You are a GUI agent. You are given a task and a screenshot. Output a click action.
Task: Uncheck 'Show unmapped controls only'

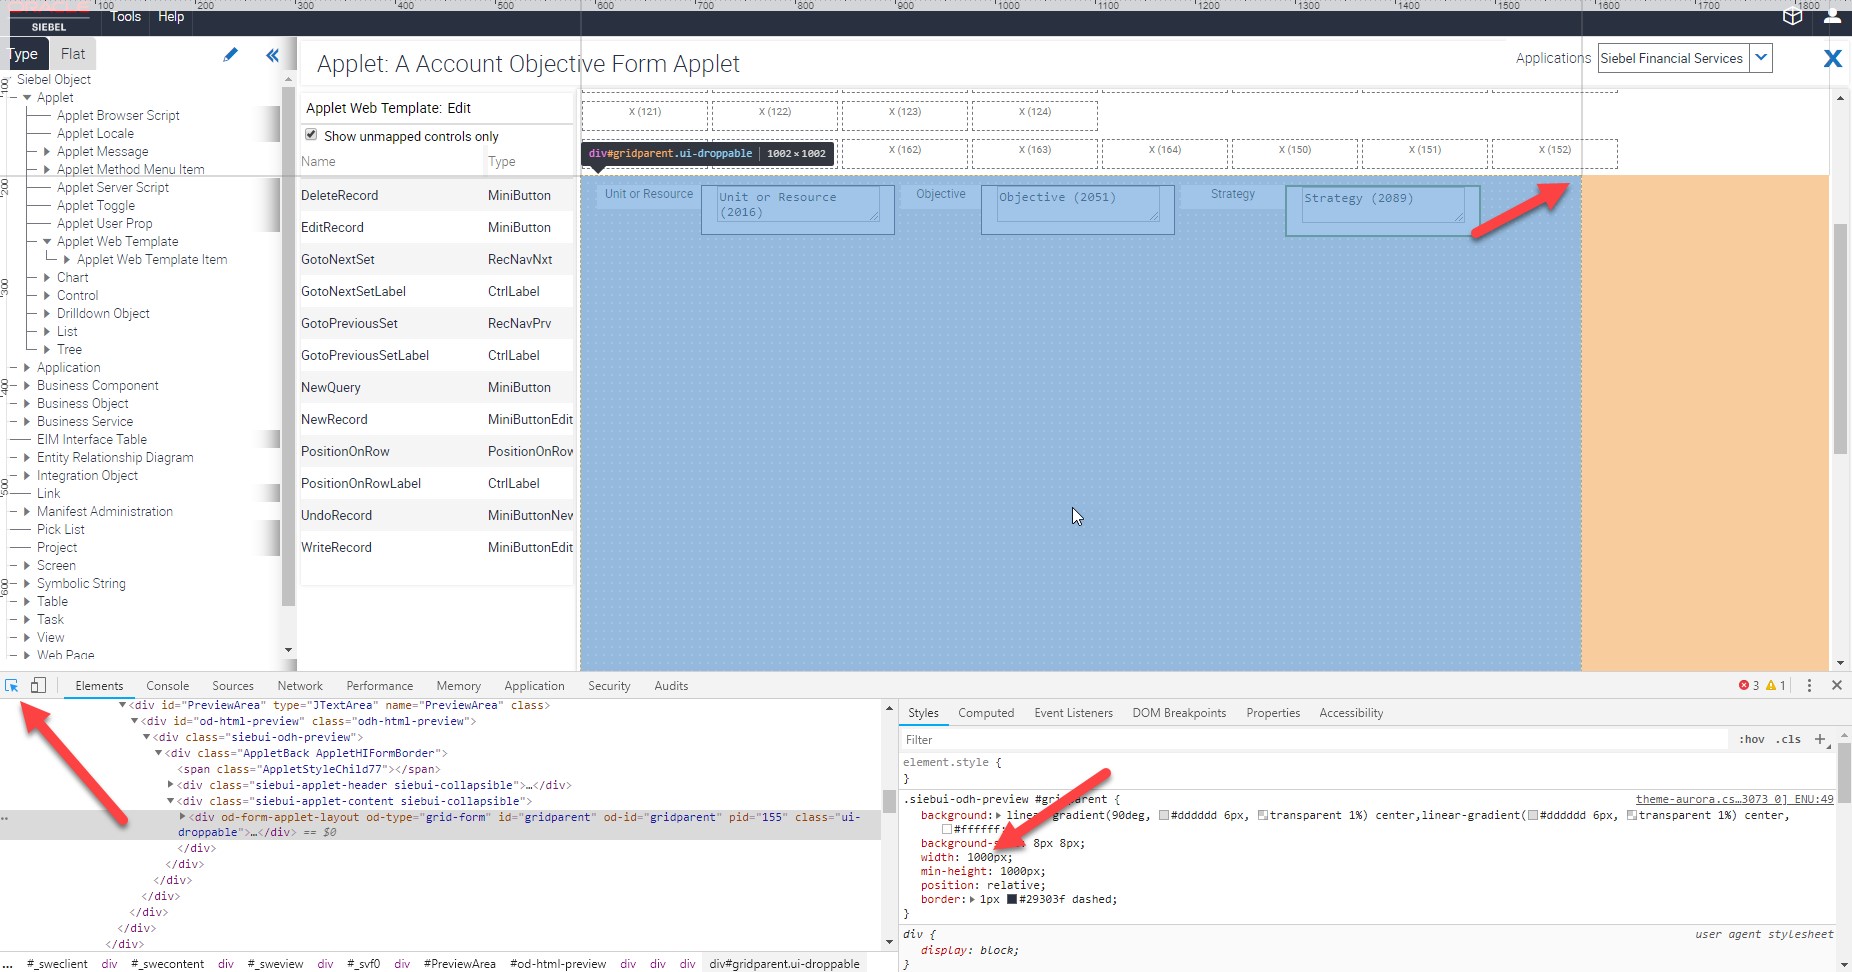click(x=311, y=135)
